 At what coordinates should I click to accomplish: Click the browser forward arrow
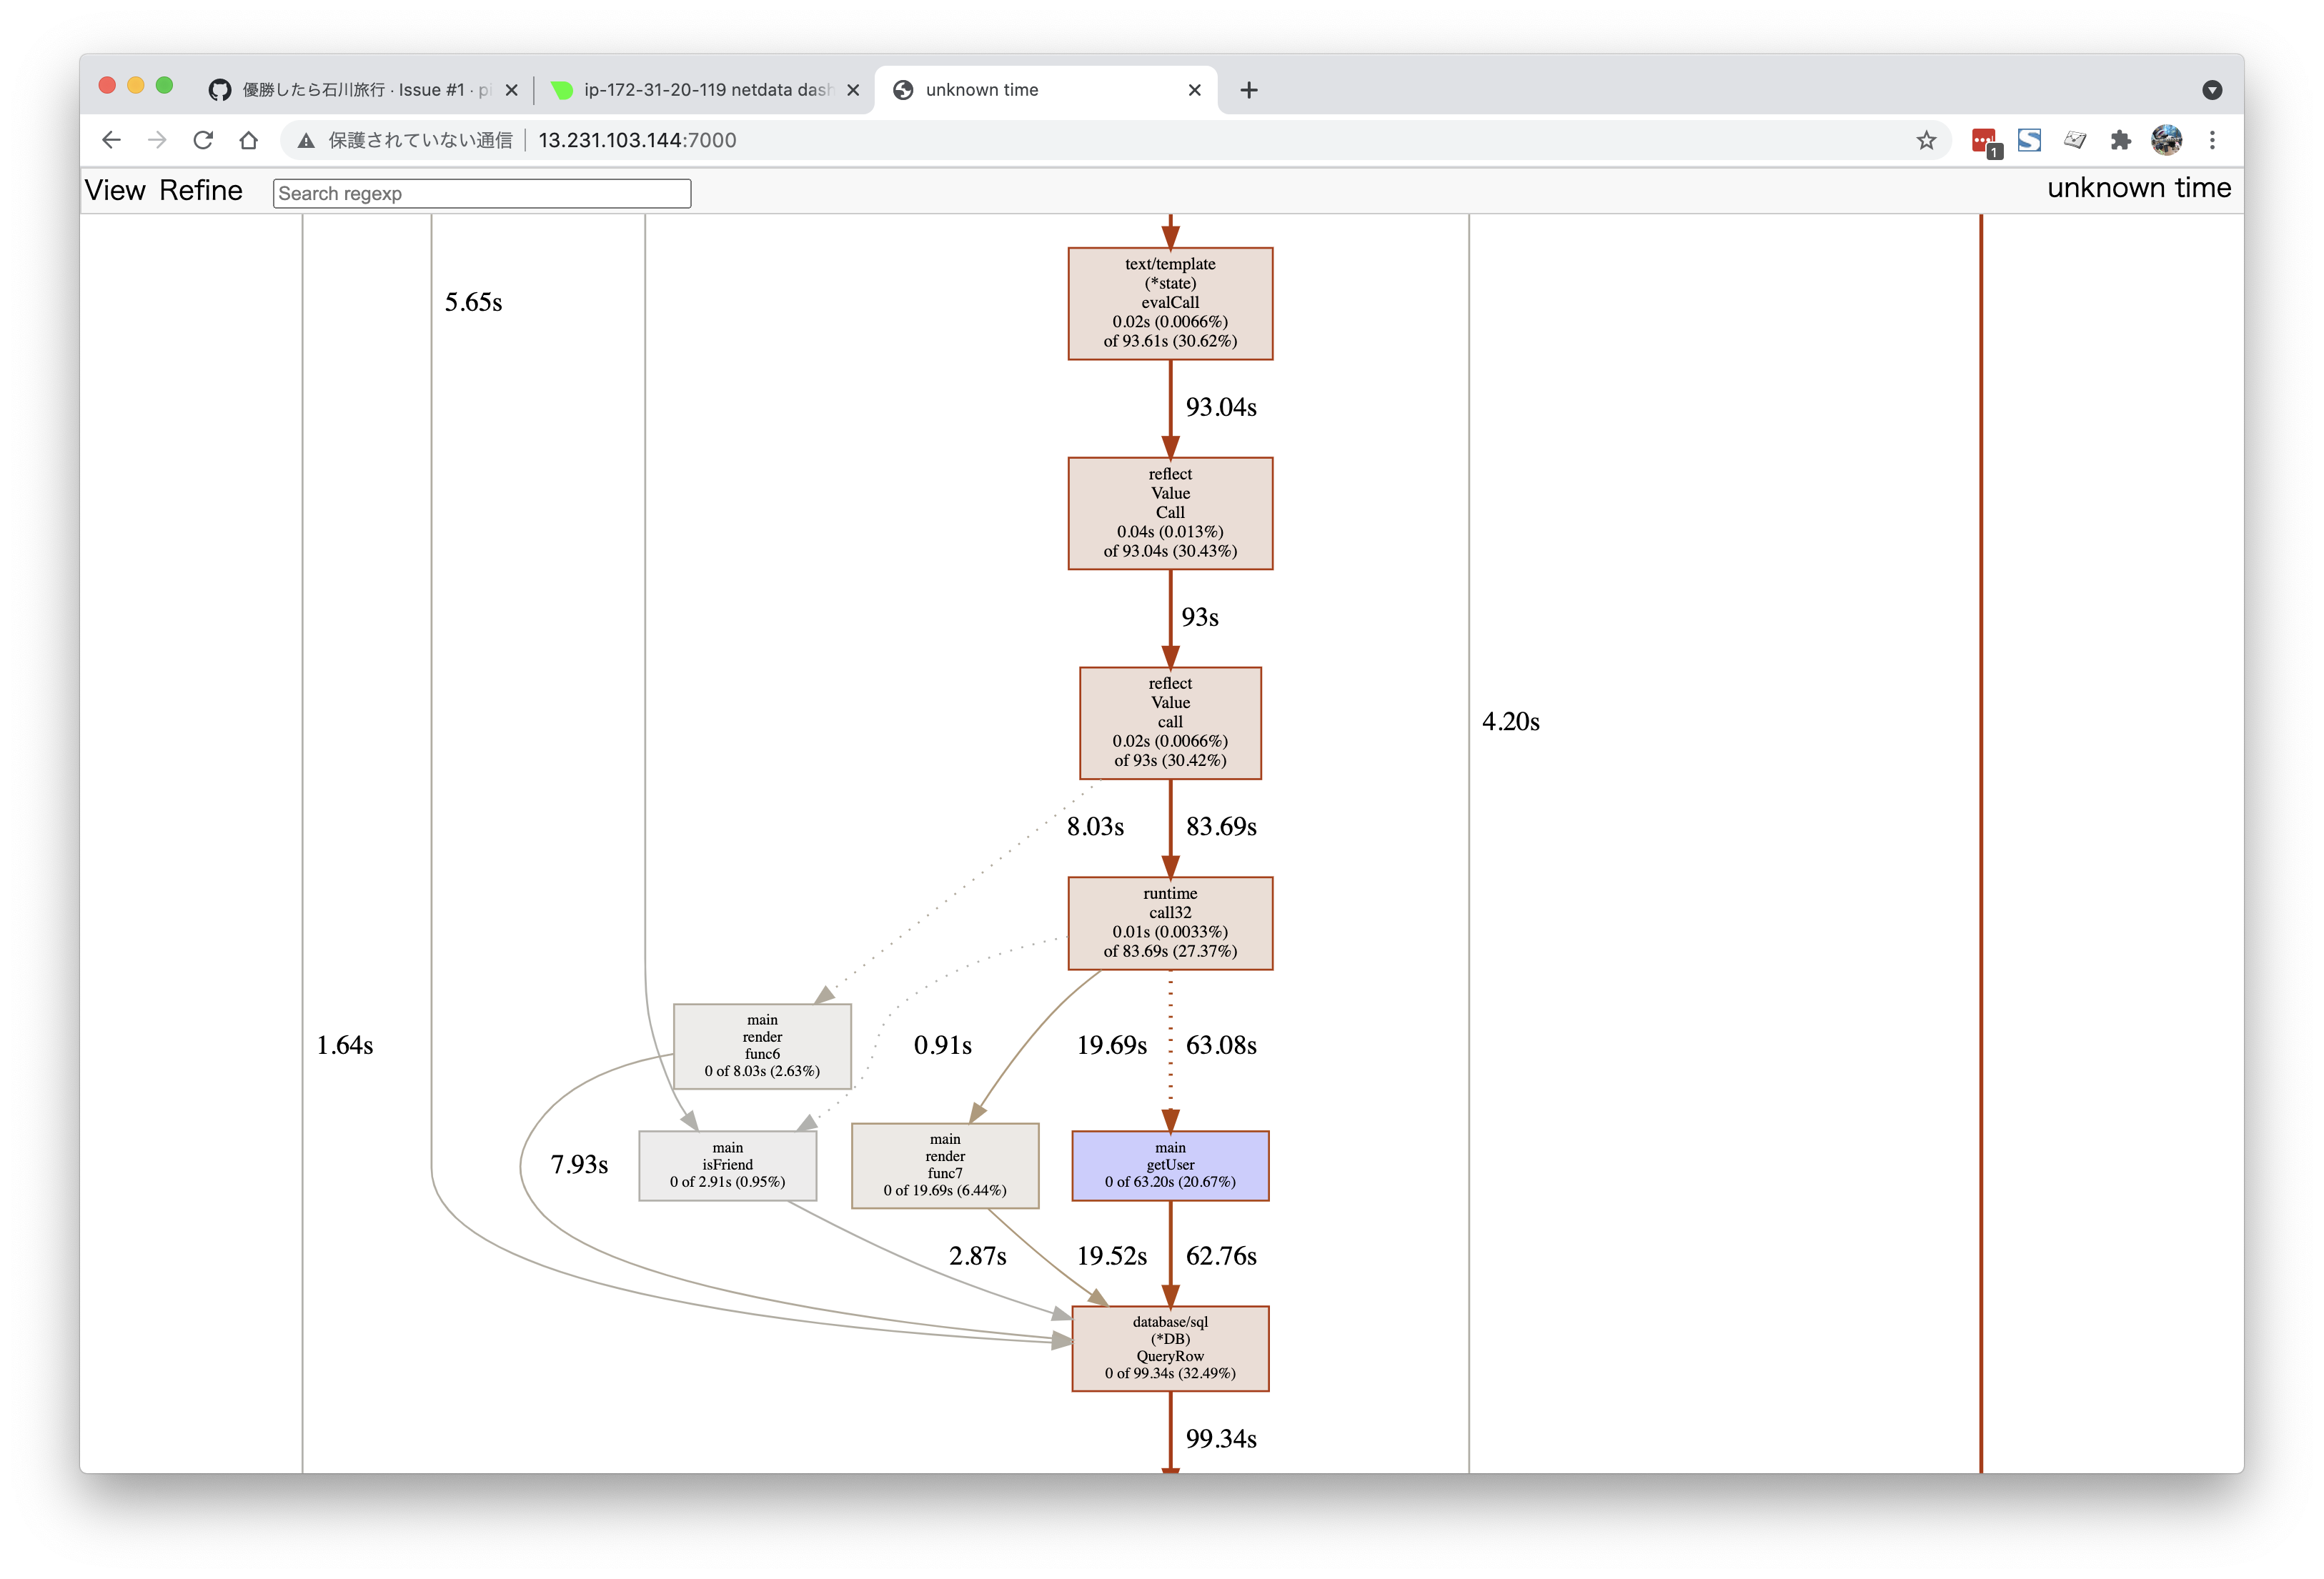click(157, 140)
